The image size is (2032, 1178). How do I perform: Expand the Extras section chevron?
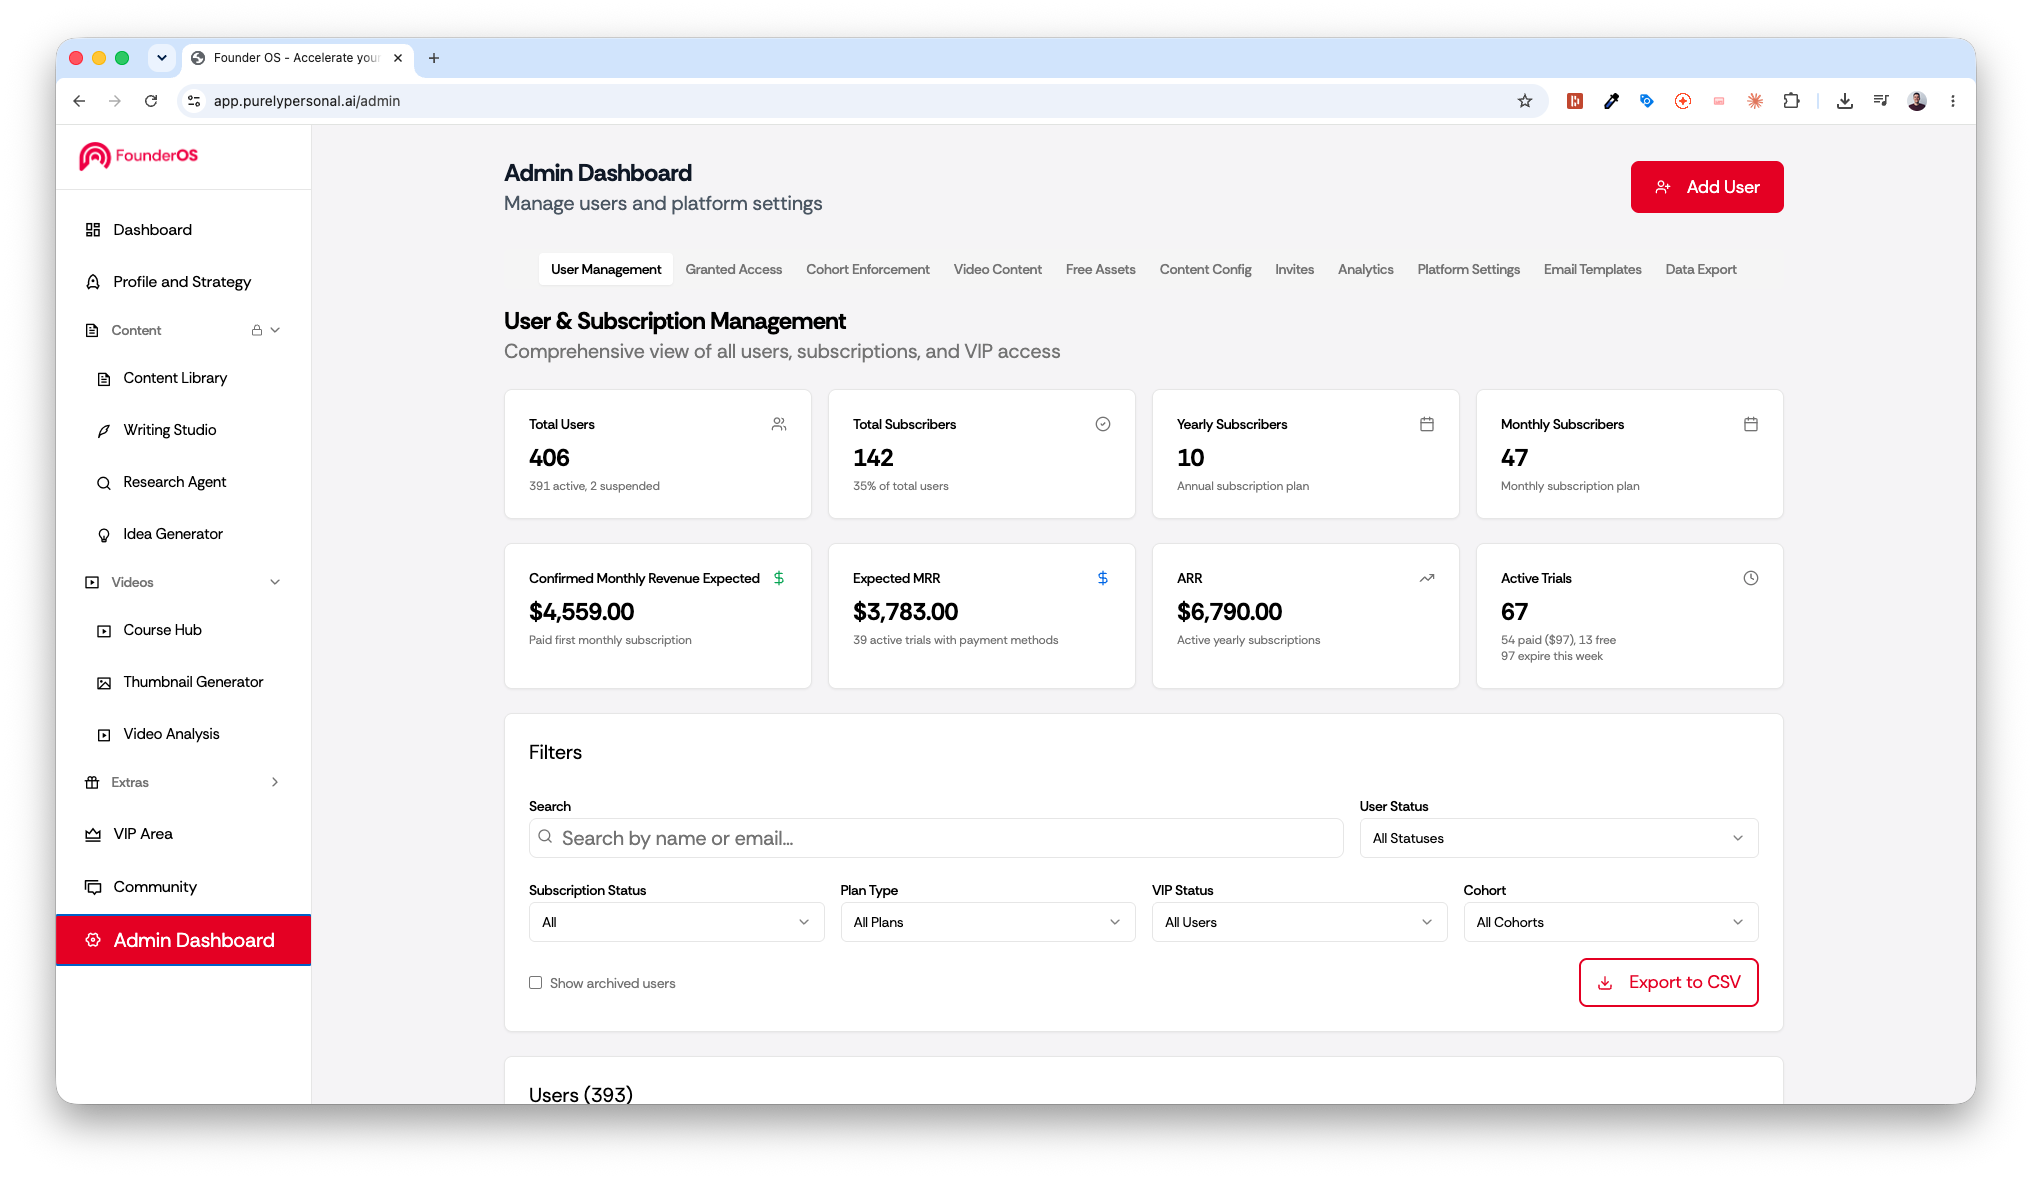(275, 782)
